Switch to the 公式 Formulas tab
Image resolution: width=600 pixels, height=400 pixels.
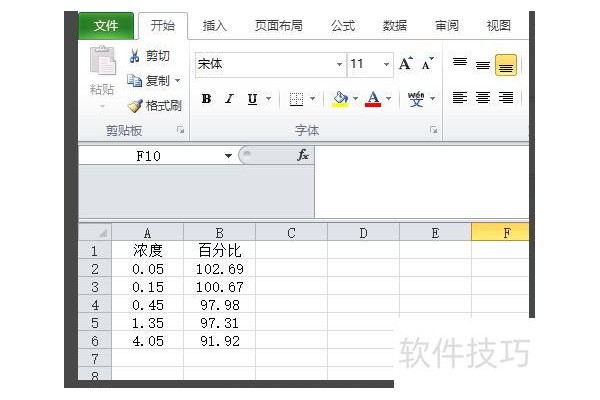343,26
